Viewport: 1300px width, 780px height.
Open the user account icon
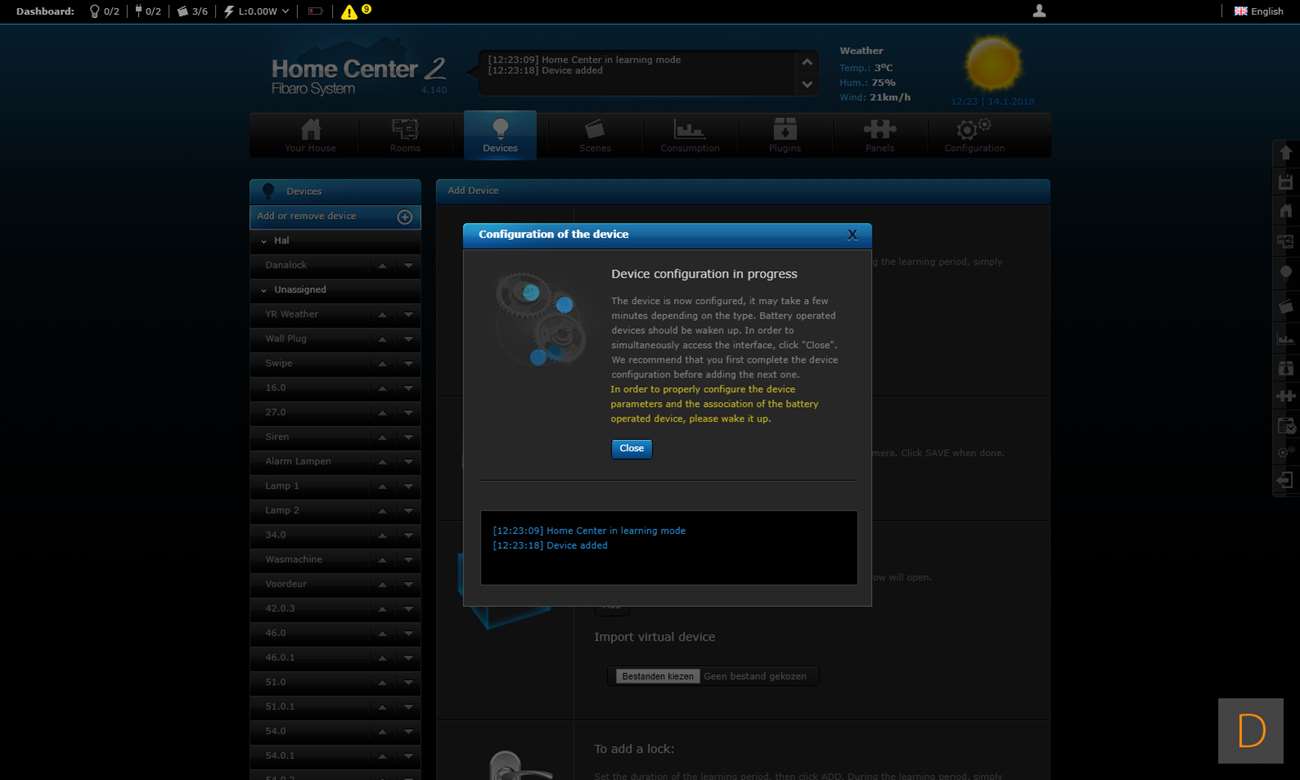click(x=1039, y=11)
